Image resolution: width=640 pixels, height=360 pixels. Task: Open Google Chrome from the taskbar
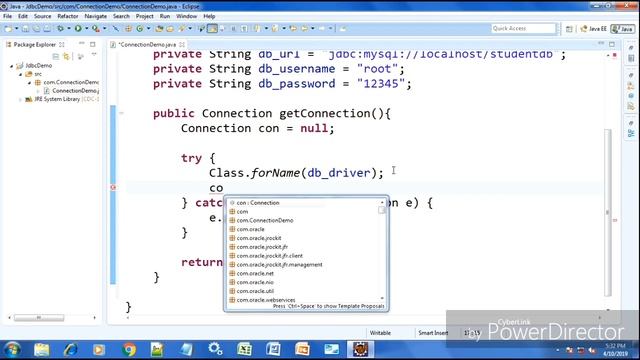pos(129,350)
